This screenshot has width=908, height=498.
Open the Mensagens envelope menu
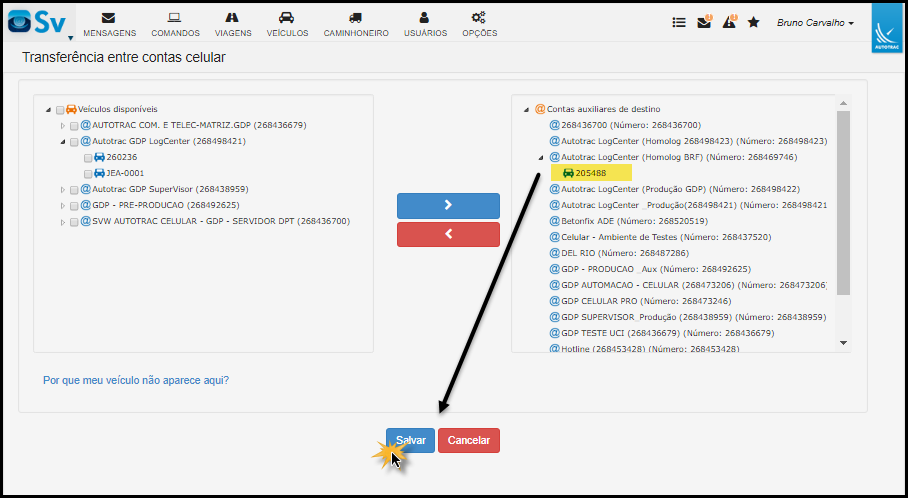click(109, 25)
